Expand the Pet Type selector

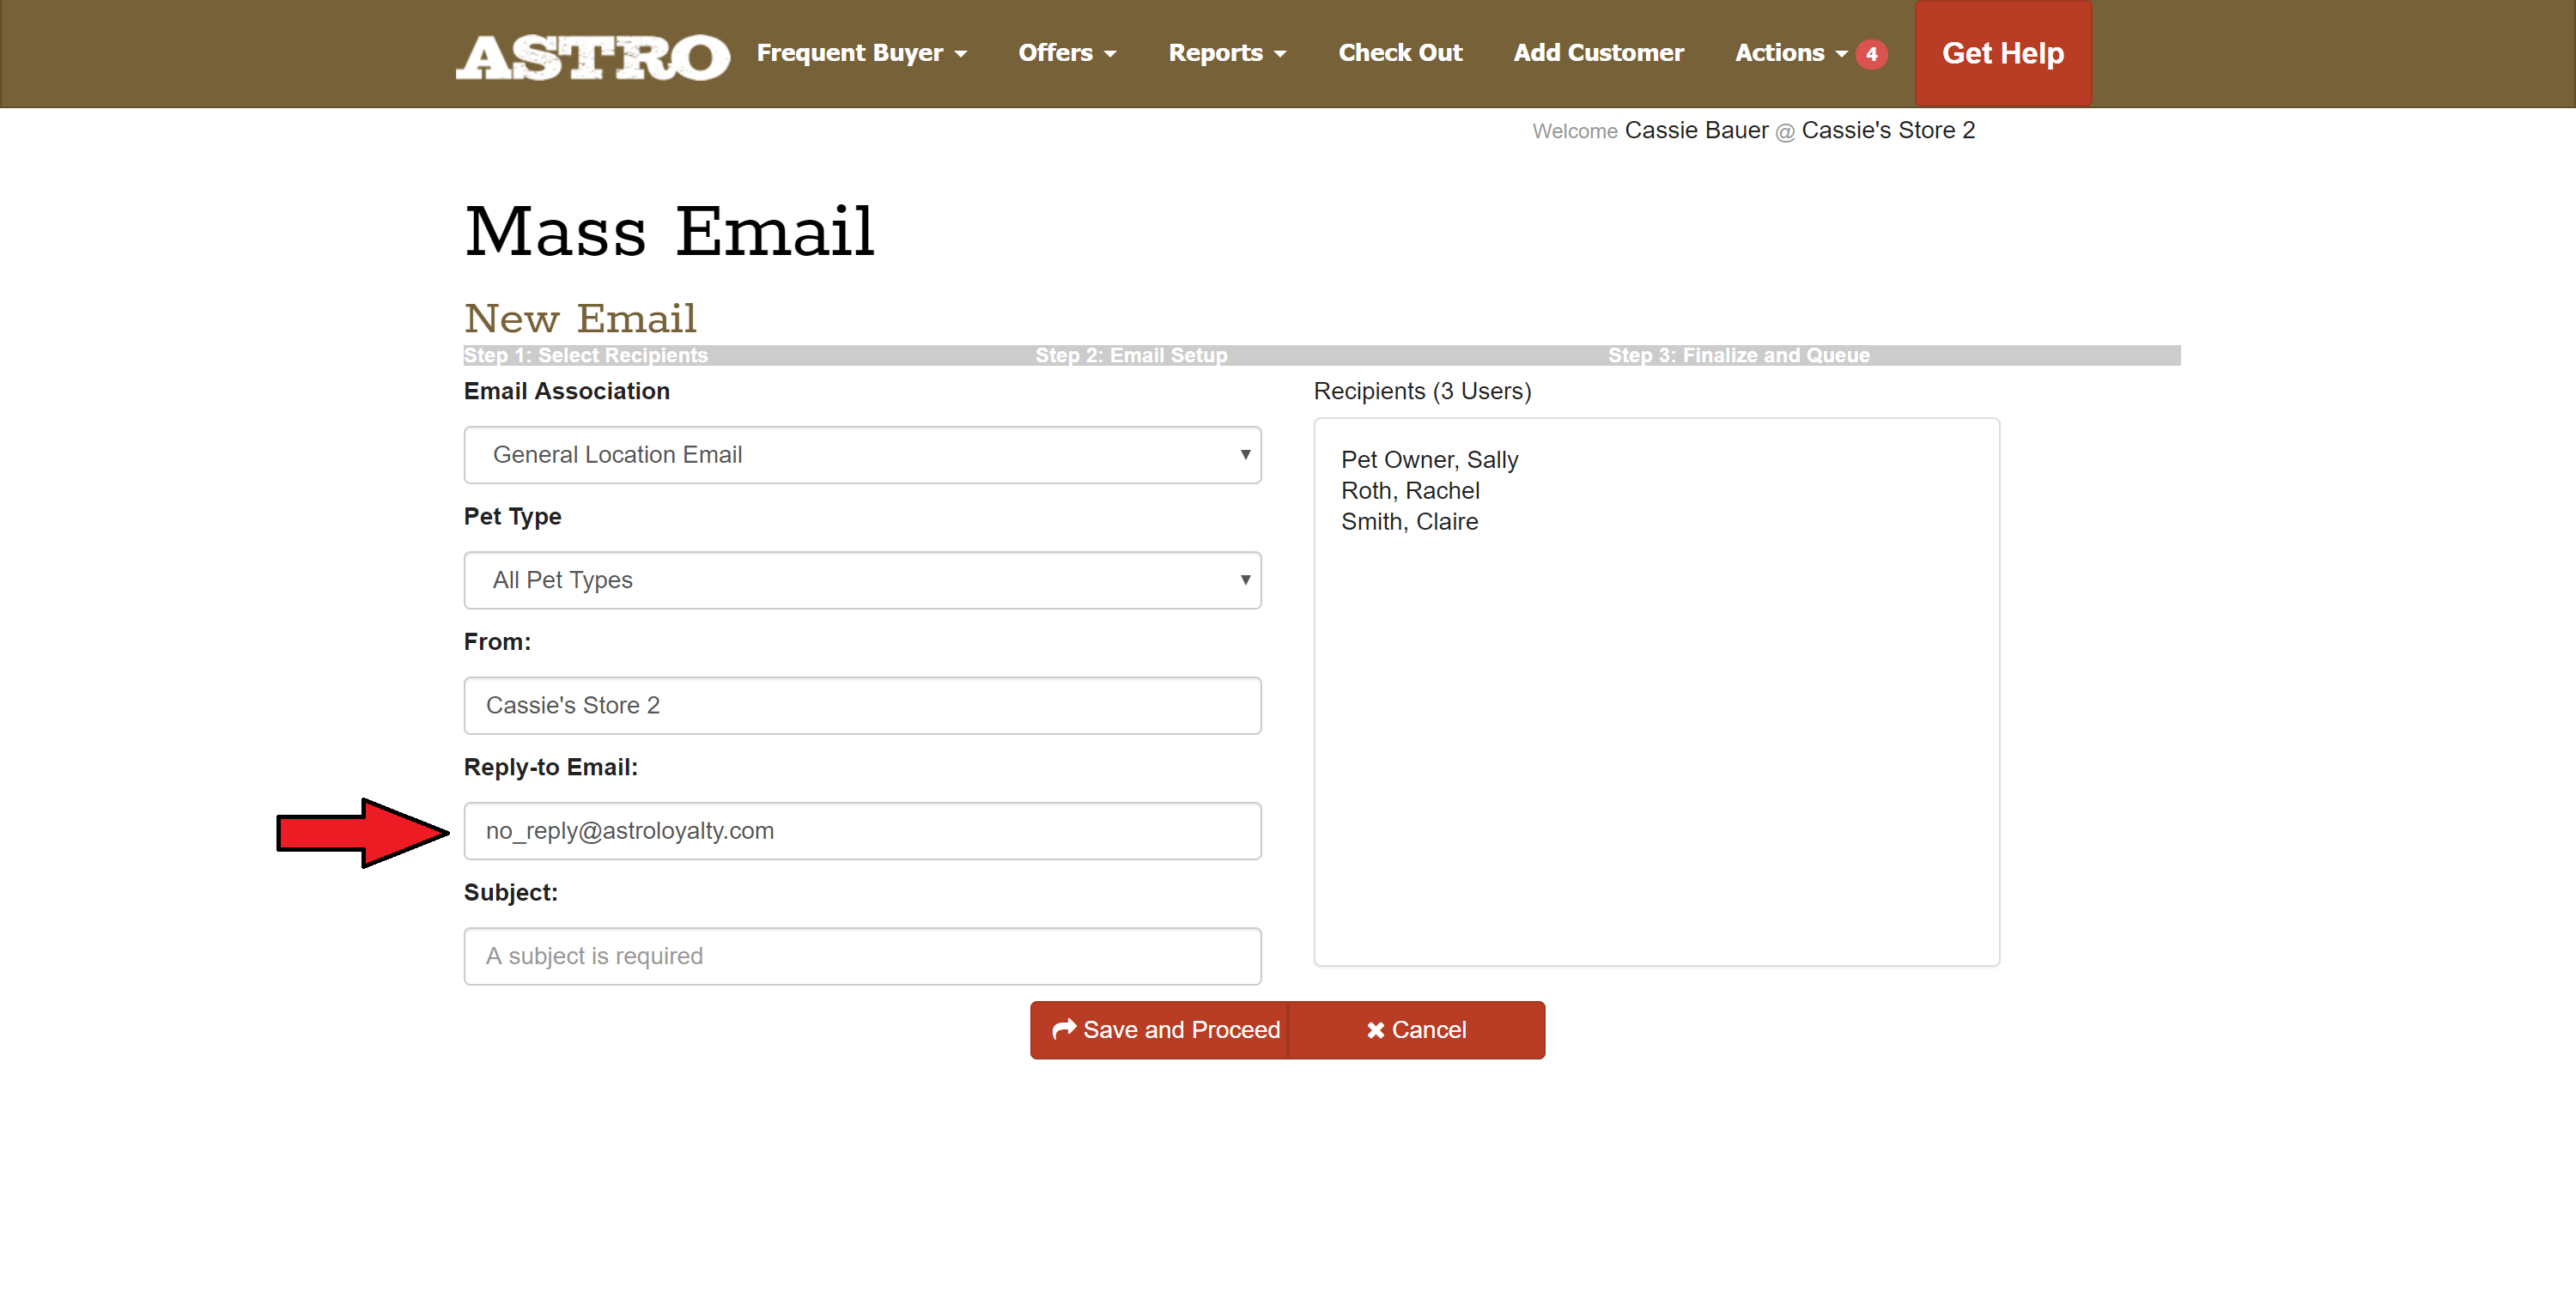point(862,580)
